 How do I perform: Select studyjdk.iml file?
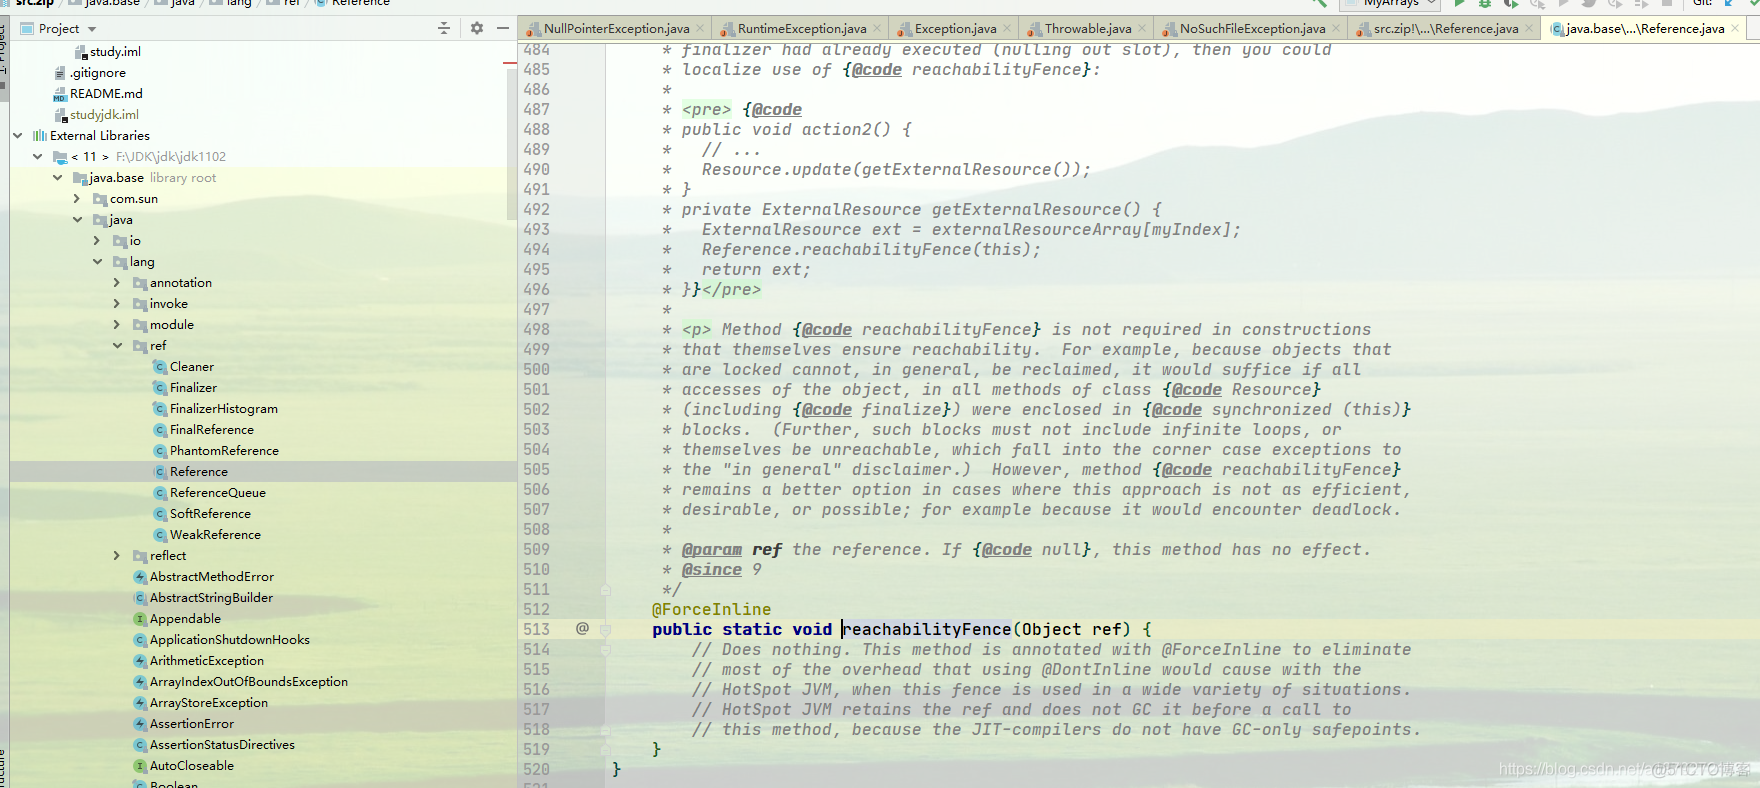104,115
